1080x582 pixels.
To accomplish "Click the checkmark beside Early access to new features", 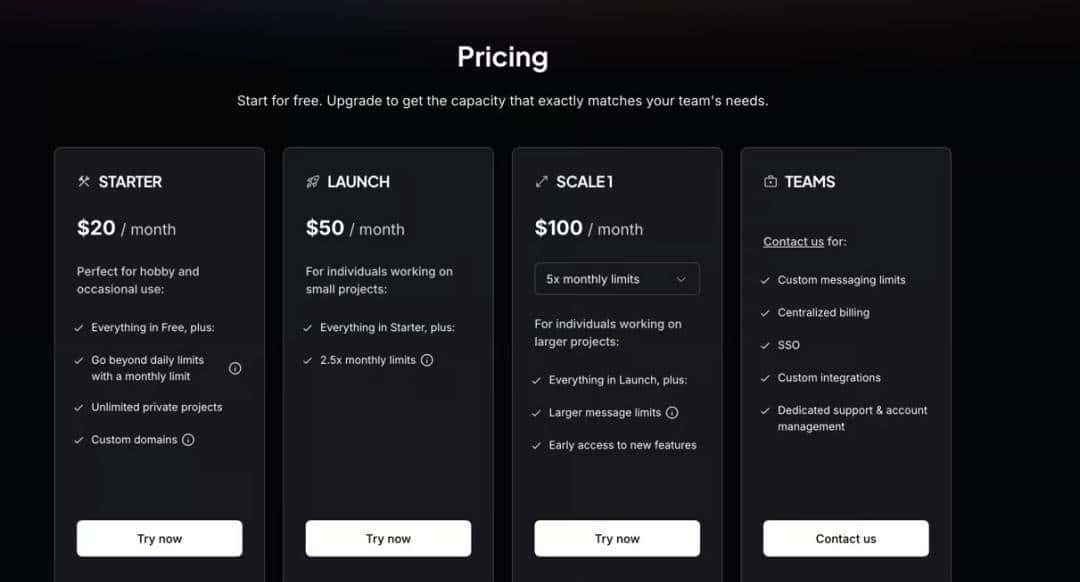I will pos(537,446).
